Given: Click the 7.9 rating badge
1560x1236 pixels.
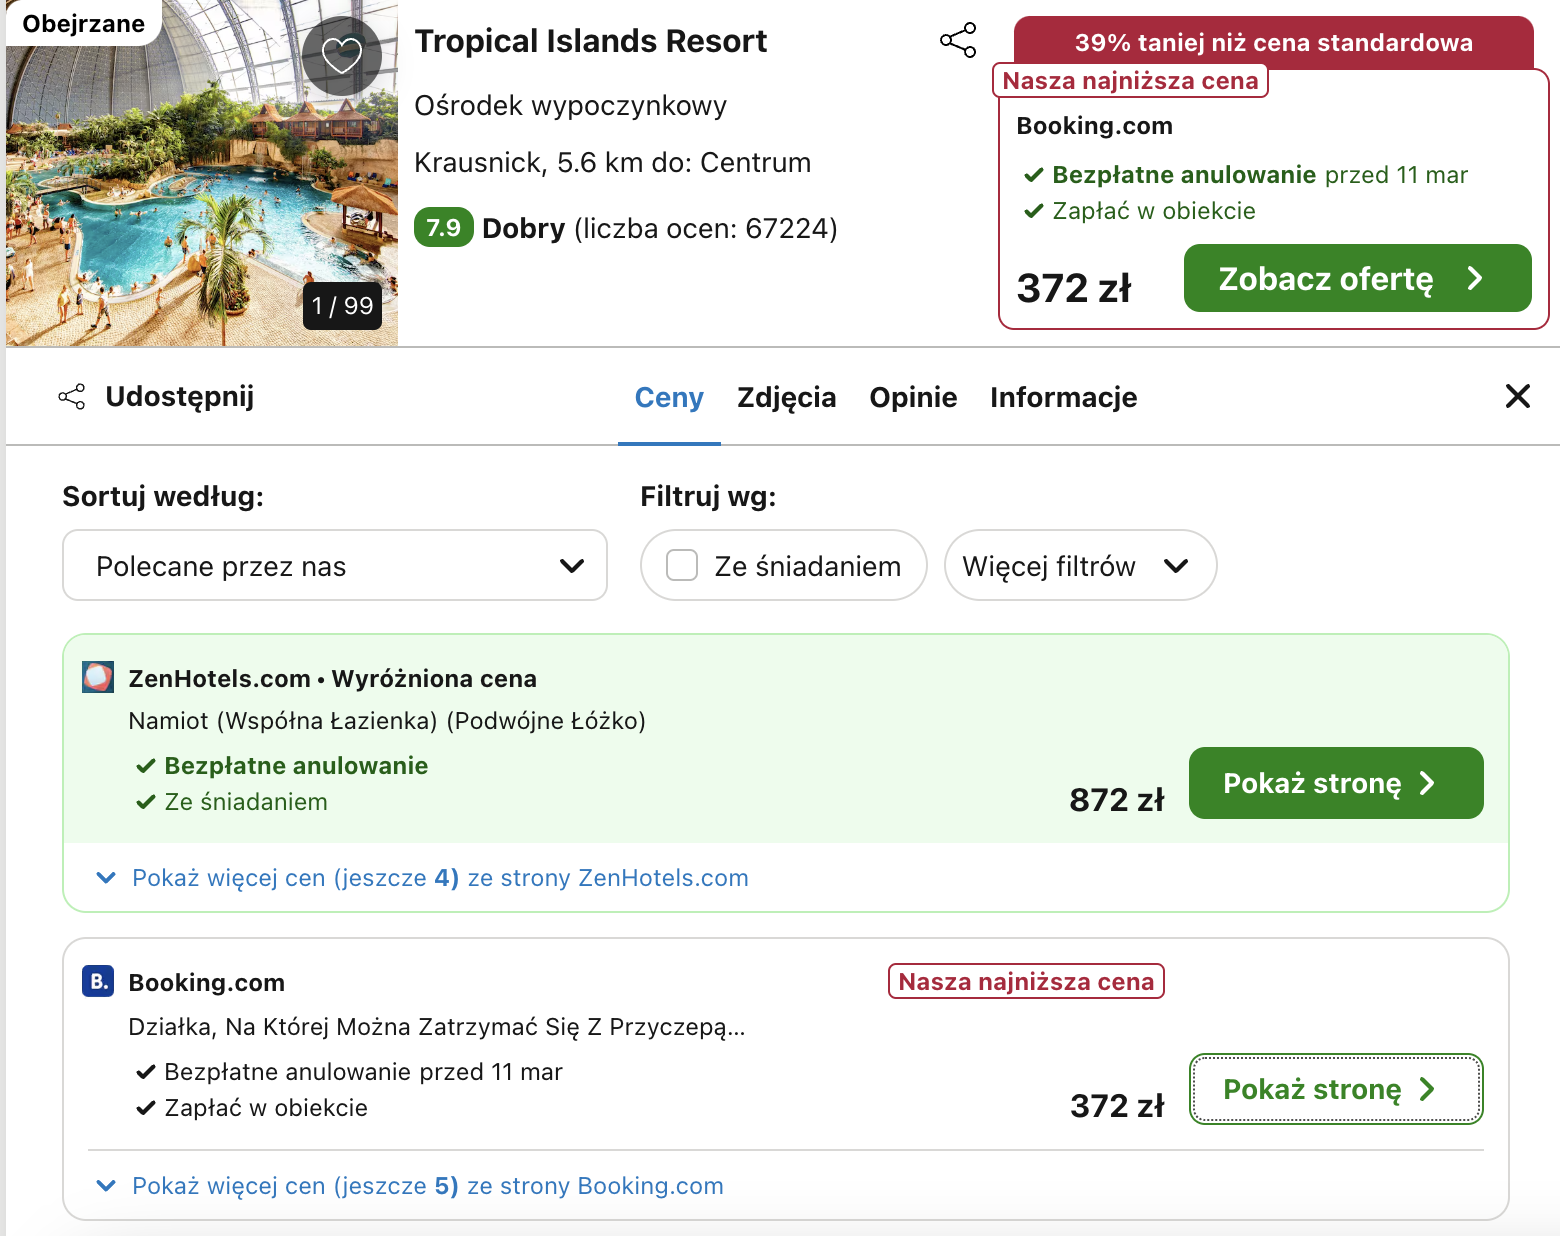Looking at the screenshot, I should (x=443, y=228).
